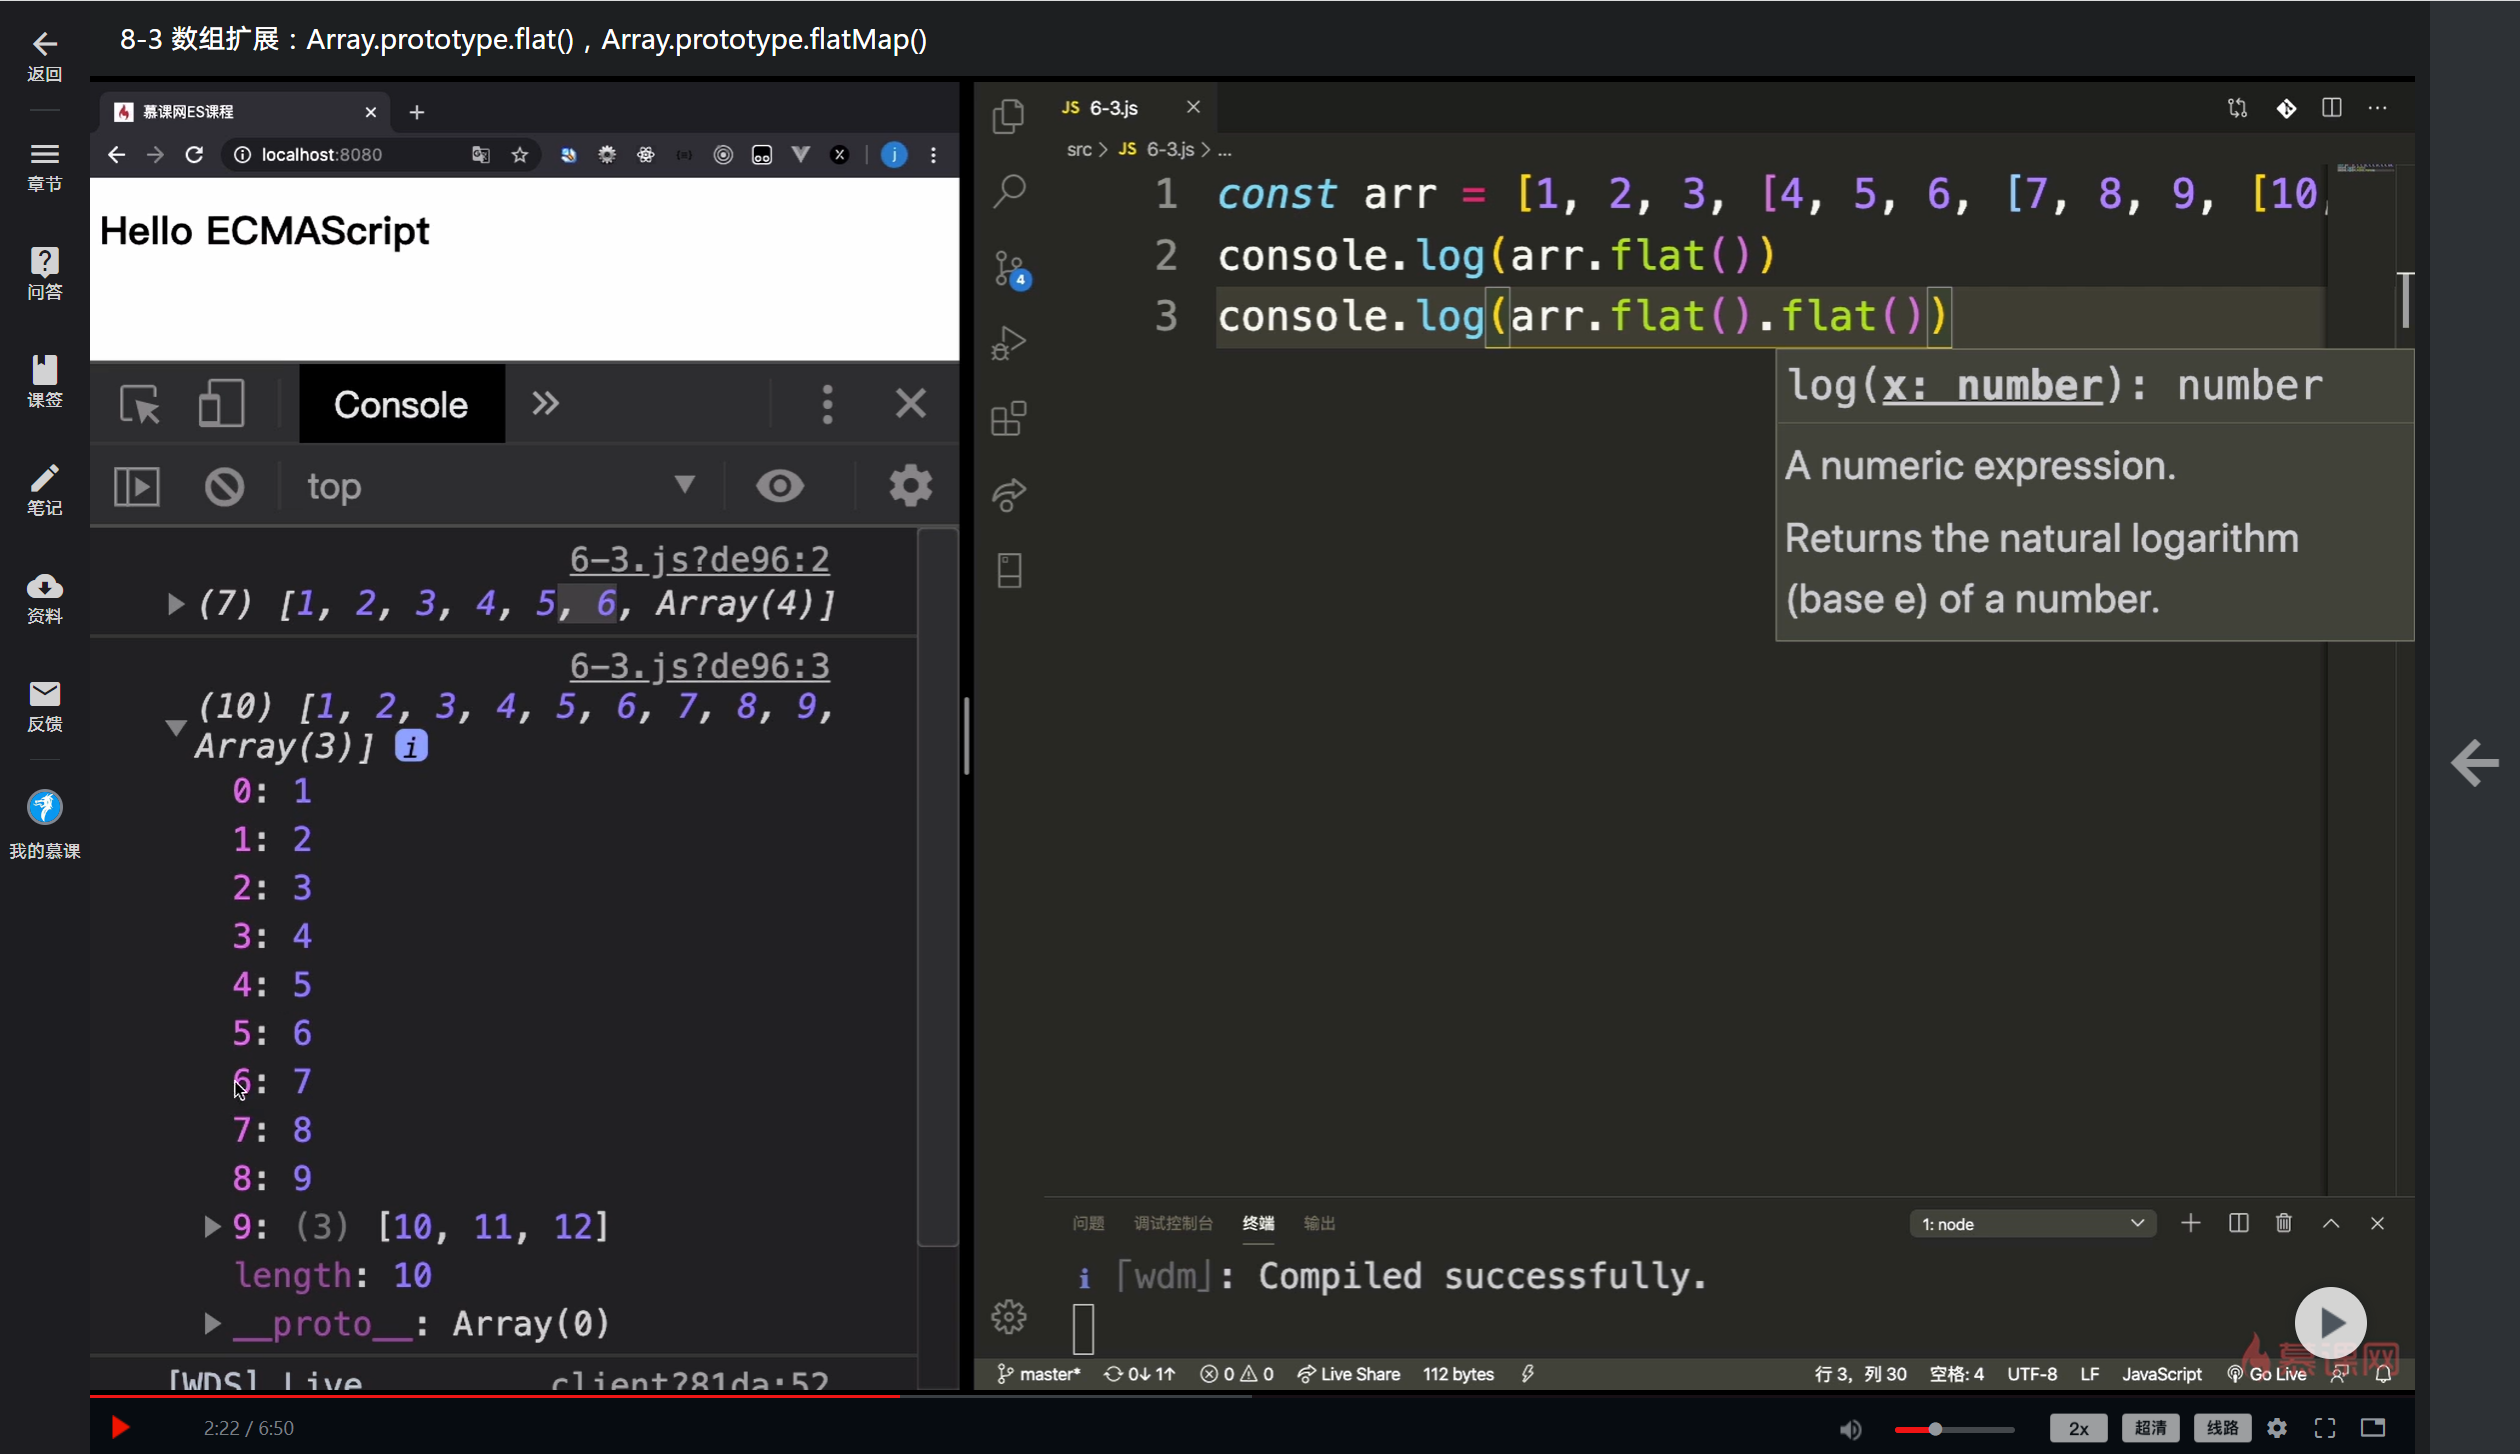Screen dimensions: 2520x1454
Task: Click the 2x playback speed button
Action: [2078, 1428]
